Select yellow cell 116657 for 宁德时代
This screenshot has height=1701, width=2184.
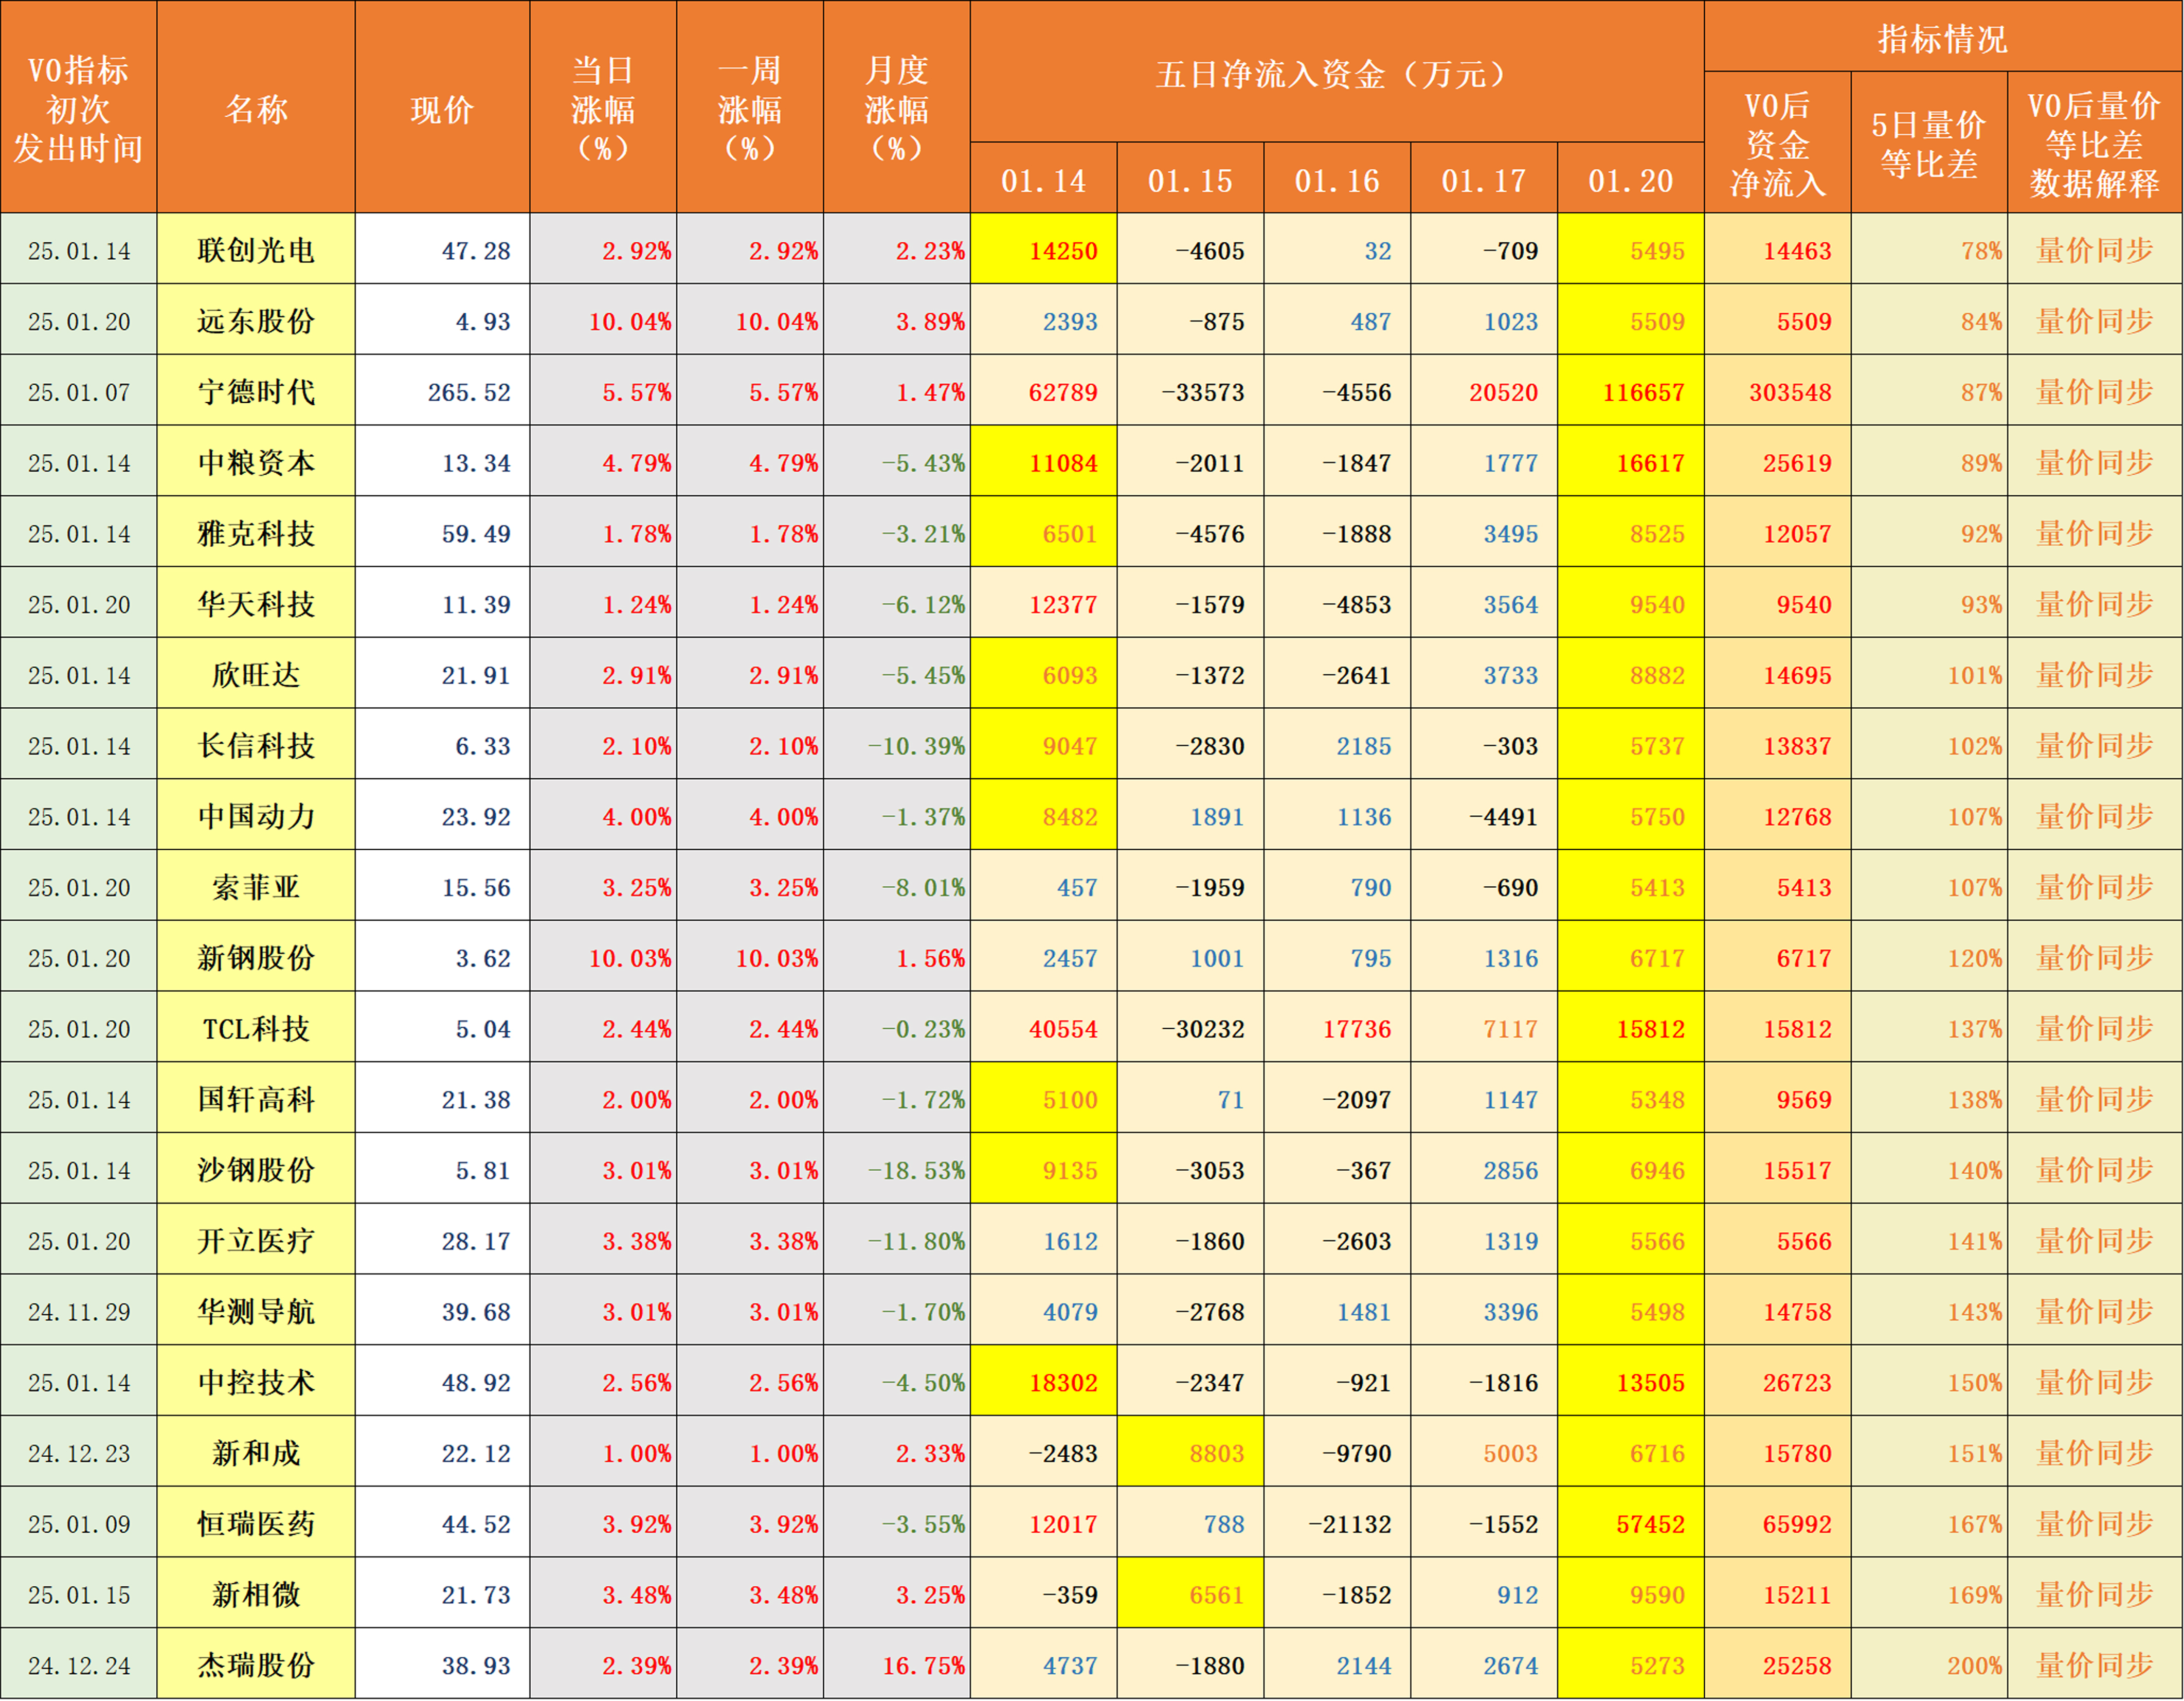[x=1630, y=392]
